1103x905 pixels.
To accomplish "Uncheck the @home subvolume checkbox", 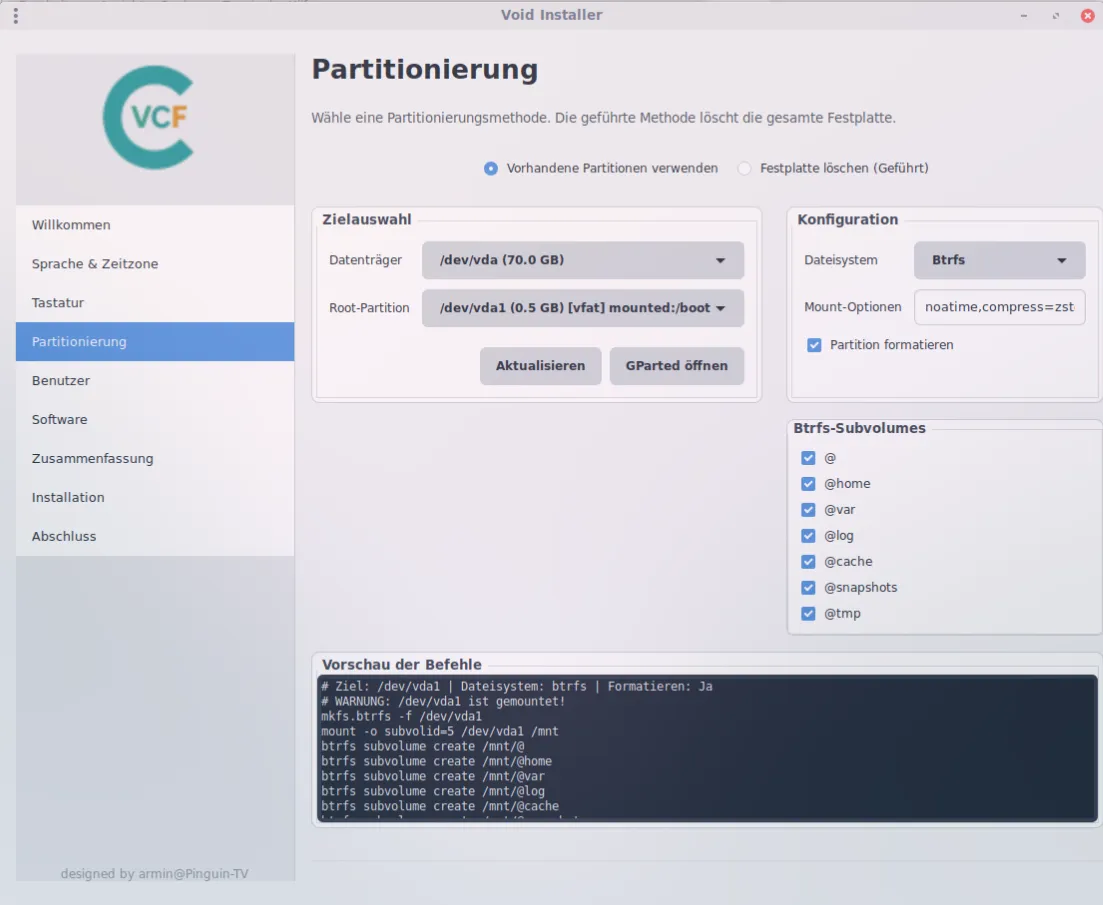I will [808, 484].
